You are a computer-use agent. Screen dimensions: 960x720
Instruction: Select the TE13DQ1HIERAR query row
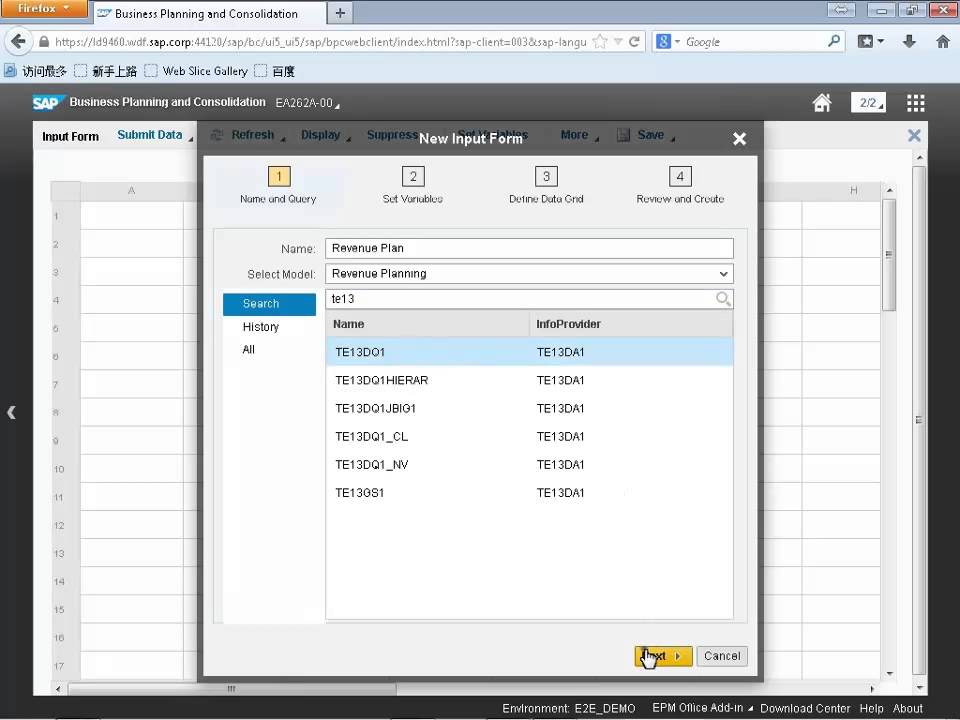(529, 380)
